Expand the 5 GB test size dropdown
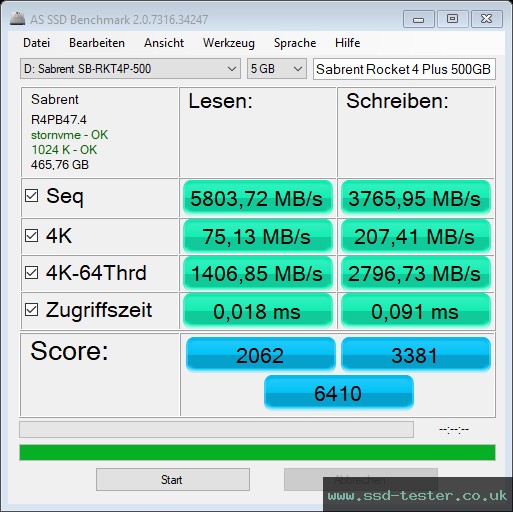 (277, 69)
